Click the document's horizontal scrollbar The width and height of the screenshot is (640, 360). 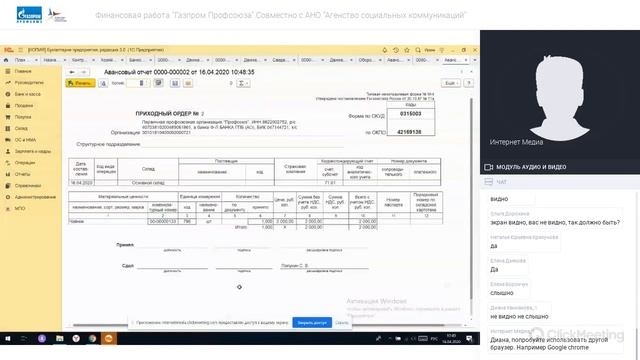258,325
